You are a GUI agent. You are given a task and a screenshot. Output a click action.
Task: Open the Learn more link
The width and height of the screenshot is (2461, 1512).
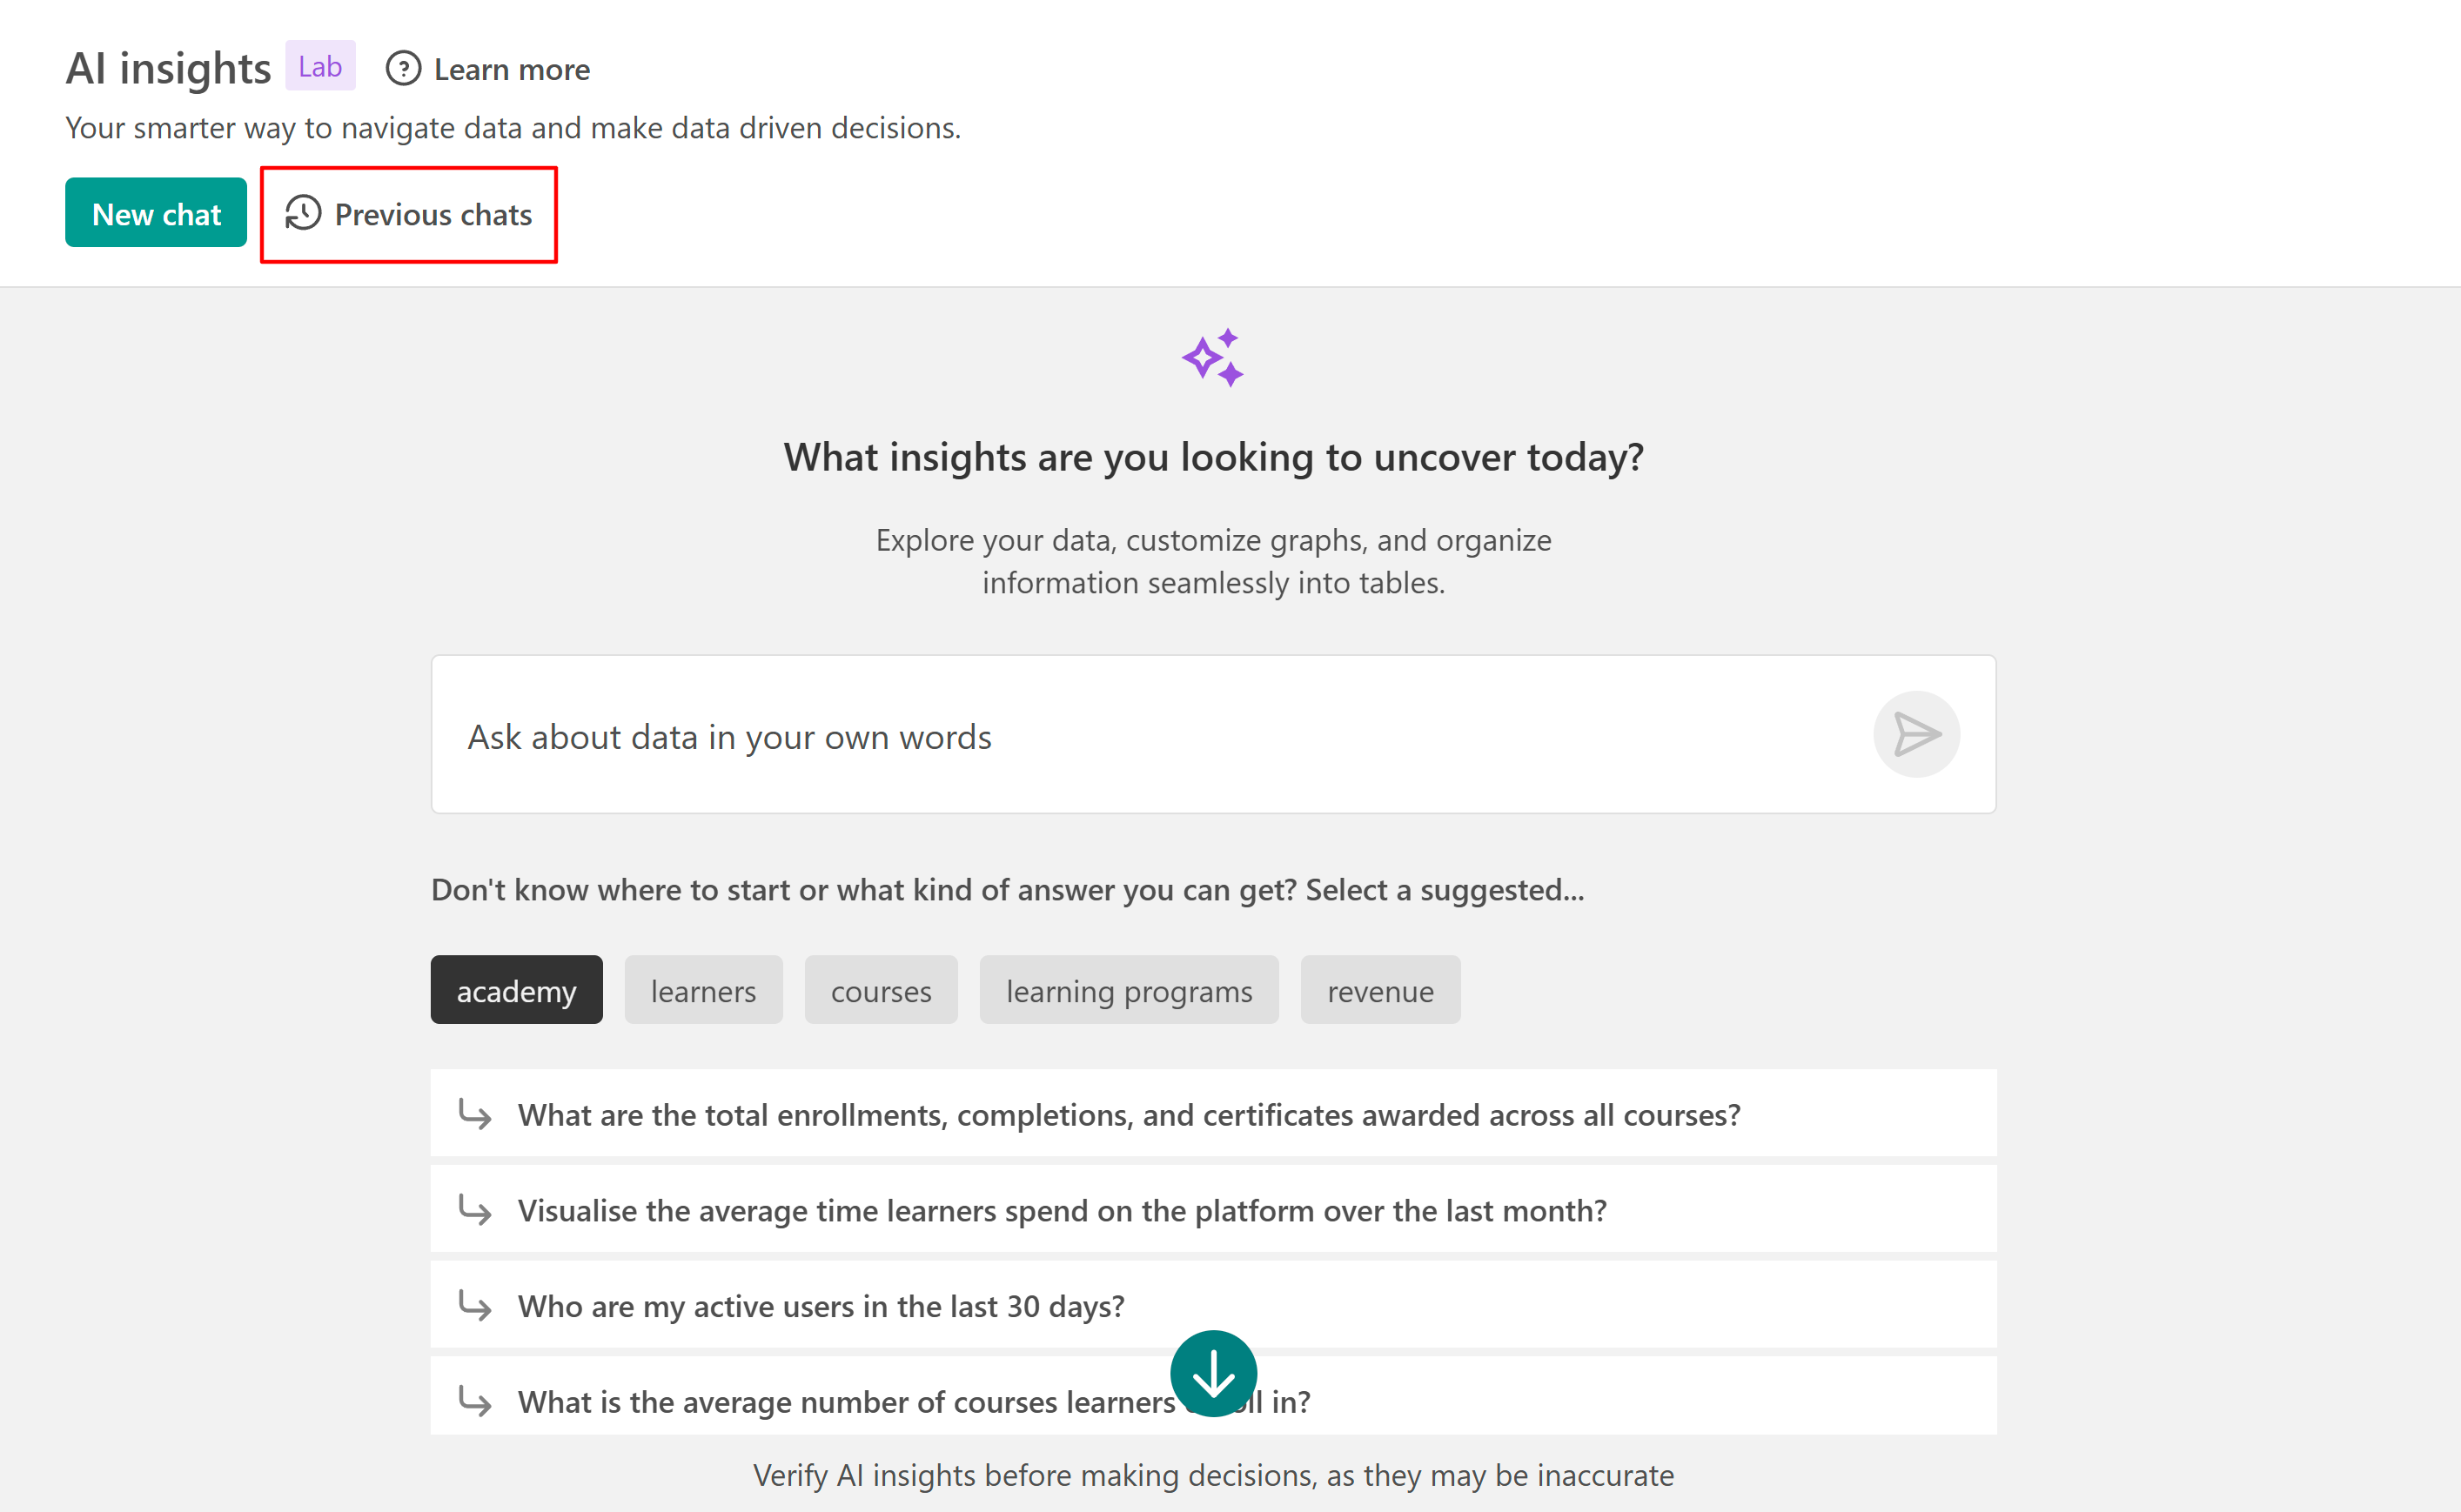(511, 69)
